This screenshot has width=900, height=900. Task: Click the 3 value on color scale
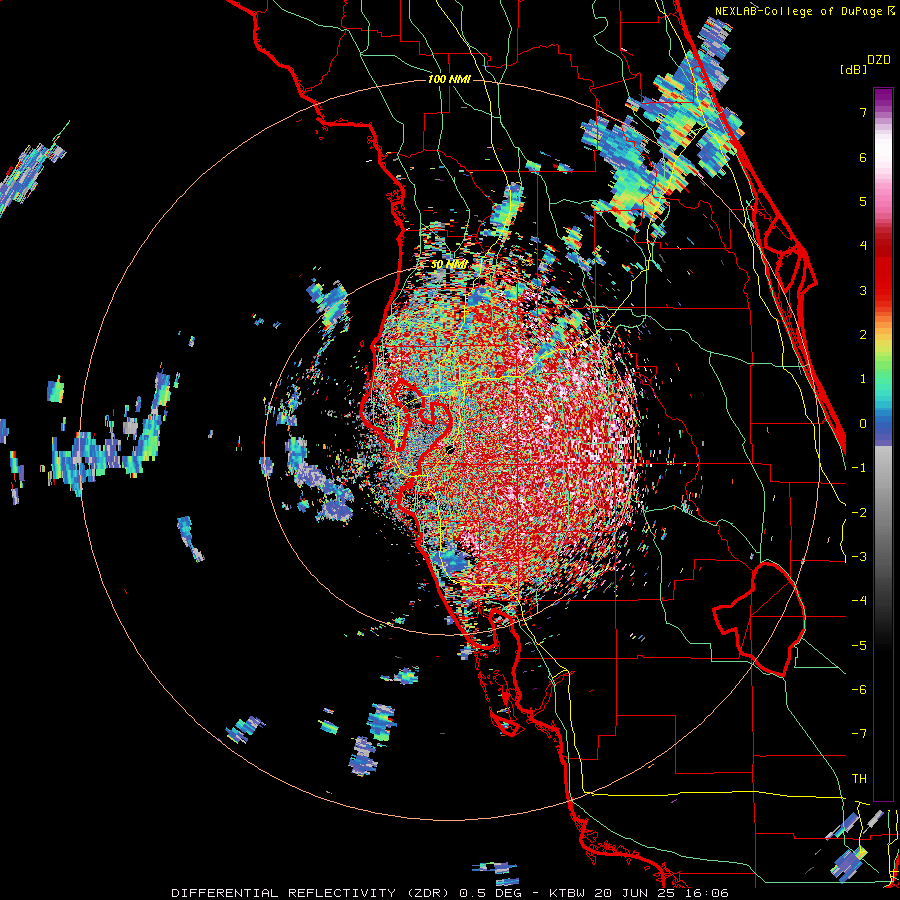point(863,290)
